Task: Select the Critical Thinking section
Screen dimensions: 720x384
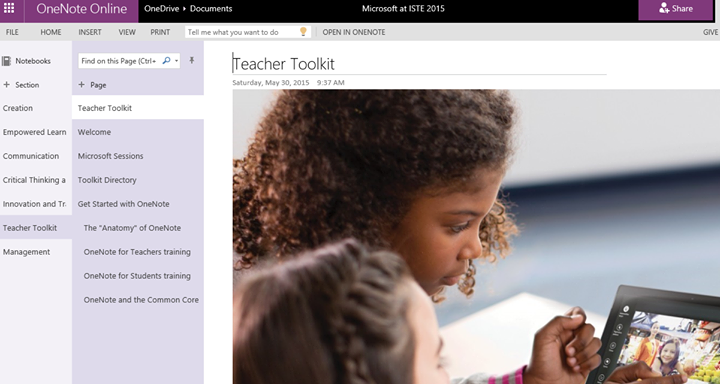Action: [36, 180]
